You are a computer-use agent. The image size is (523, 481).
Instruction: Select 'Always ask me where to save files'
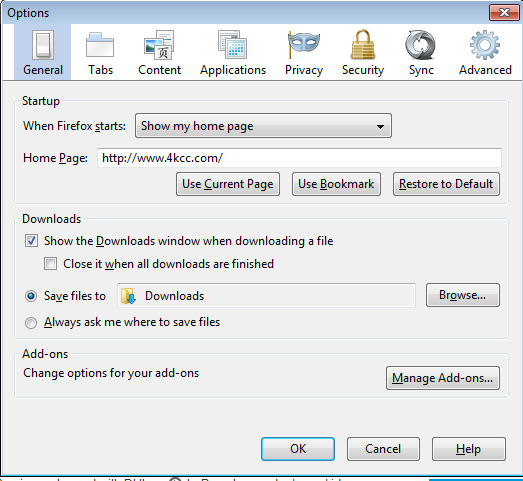tap(31, 323)
